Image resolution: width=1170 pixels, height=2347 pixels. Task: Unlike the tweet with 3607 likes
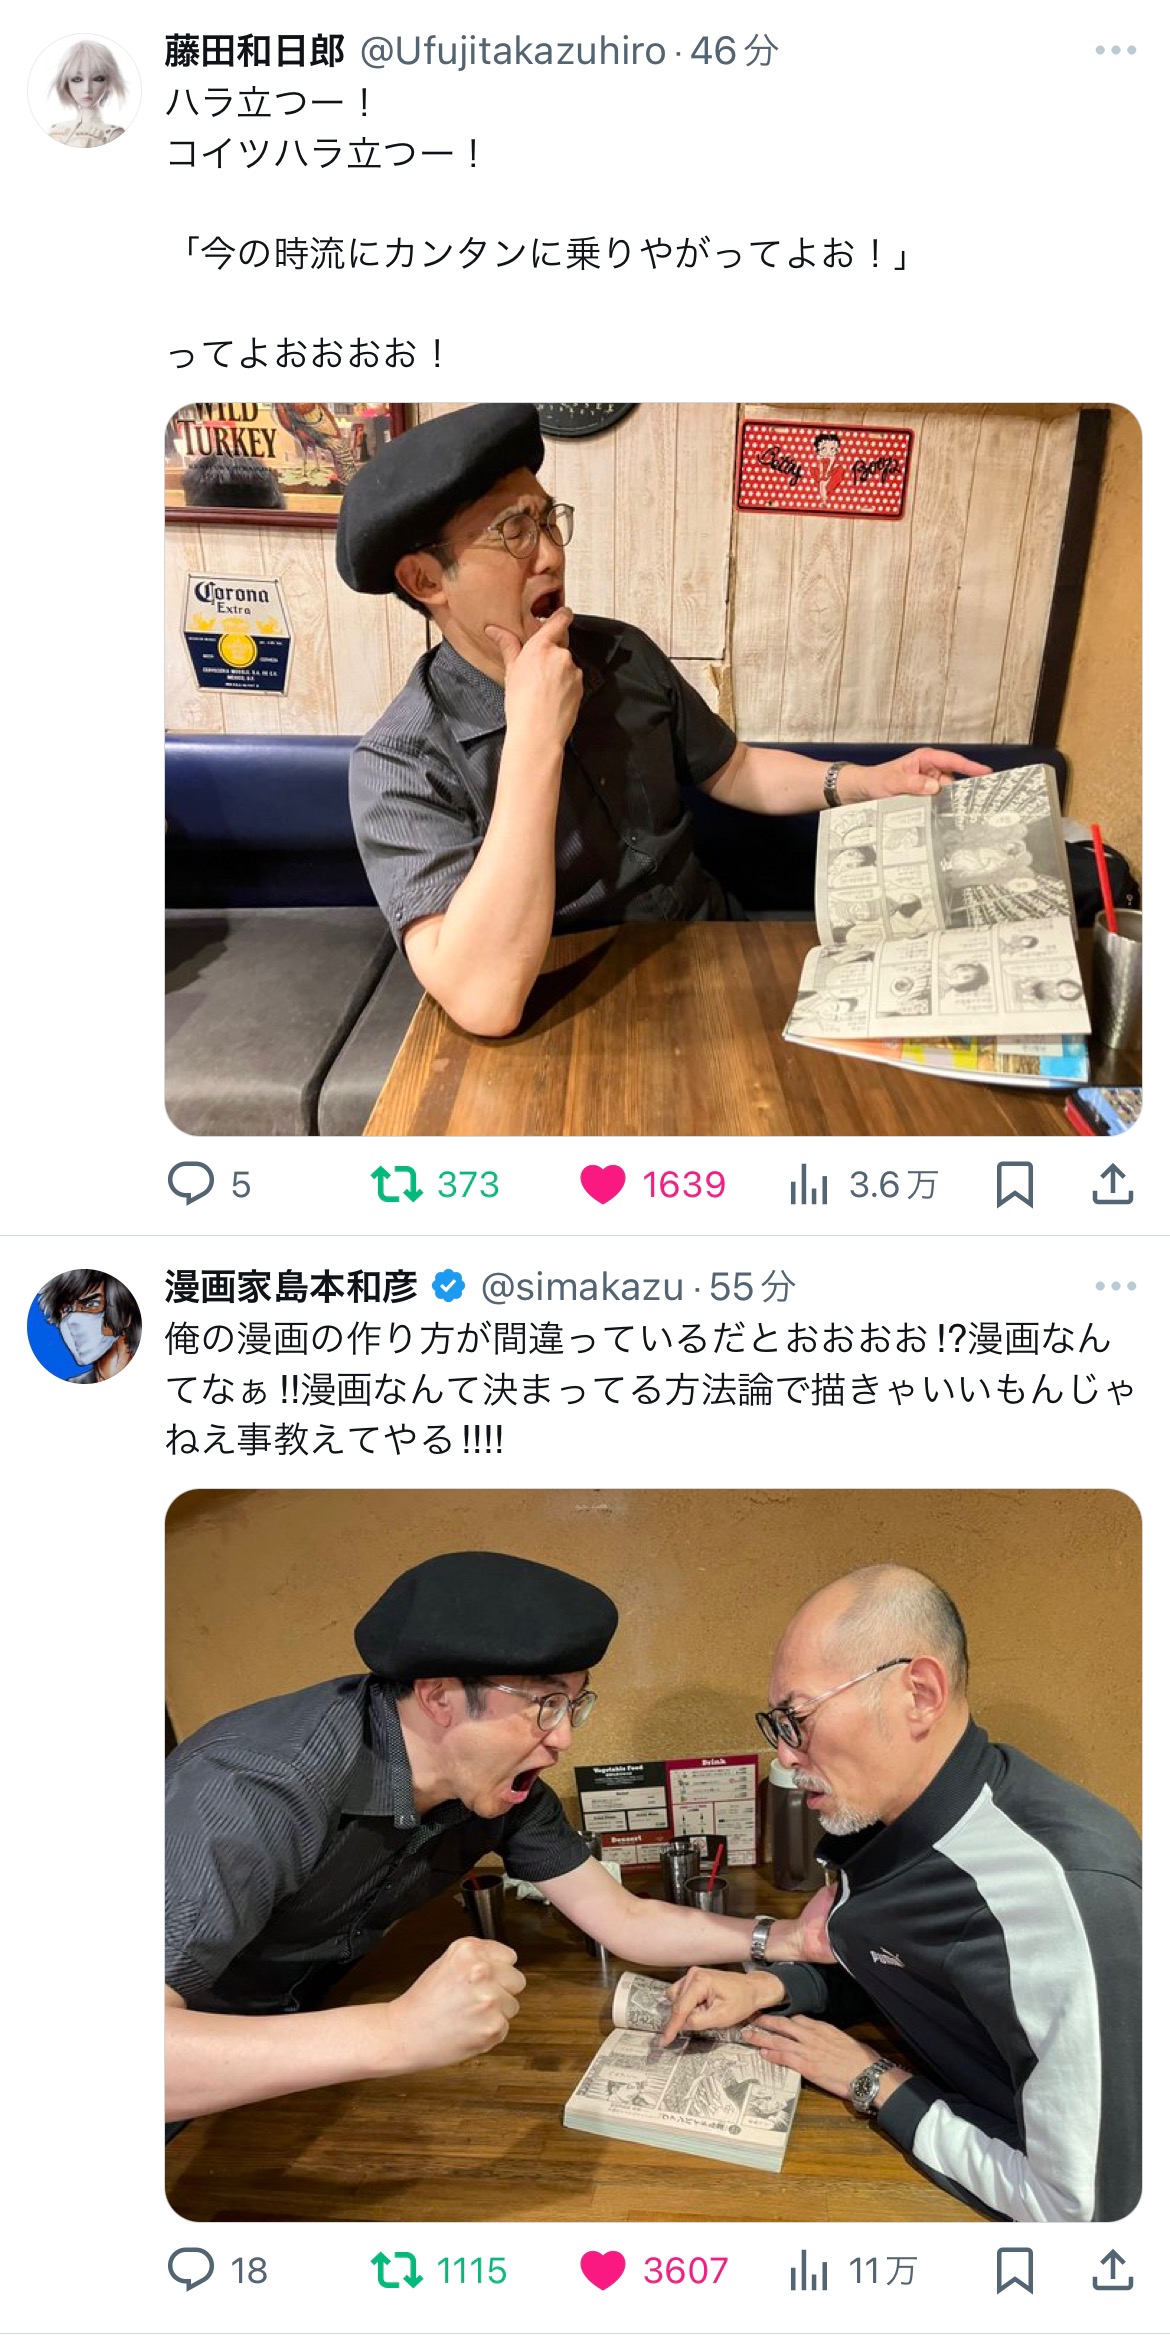[654, 2270]
